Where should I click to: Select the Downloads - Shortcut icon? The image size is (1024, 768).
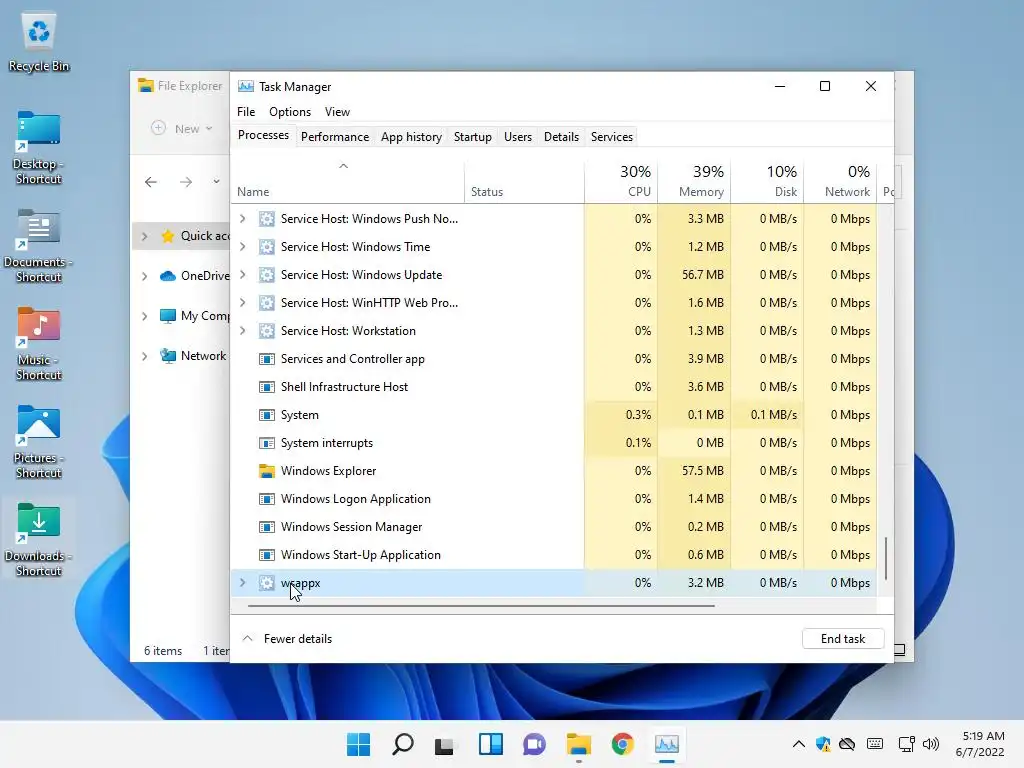[39, 539]
